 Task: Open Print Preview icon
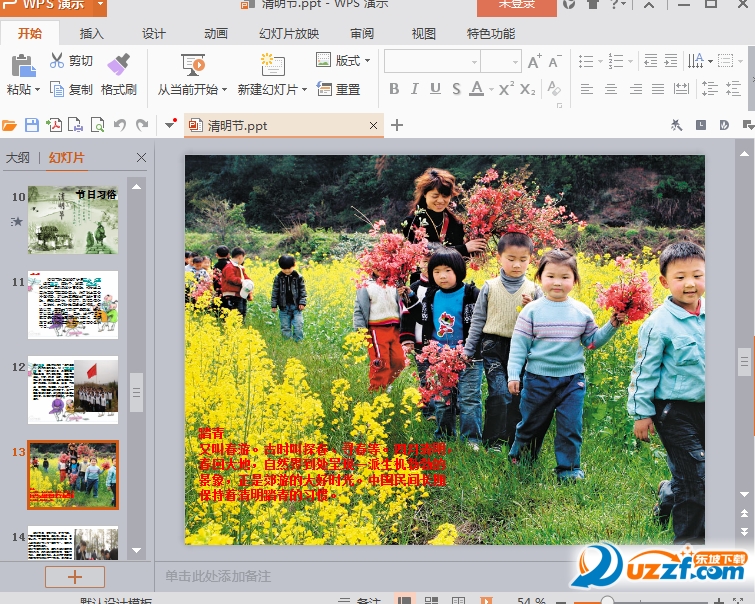(97, 126)
